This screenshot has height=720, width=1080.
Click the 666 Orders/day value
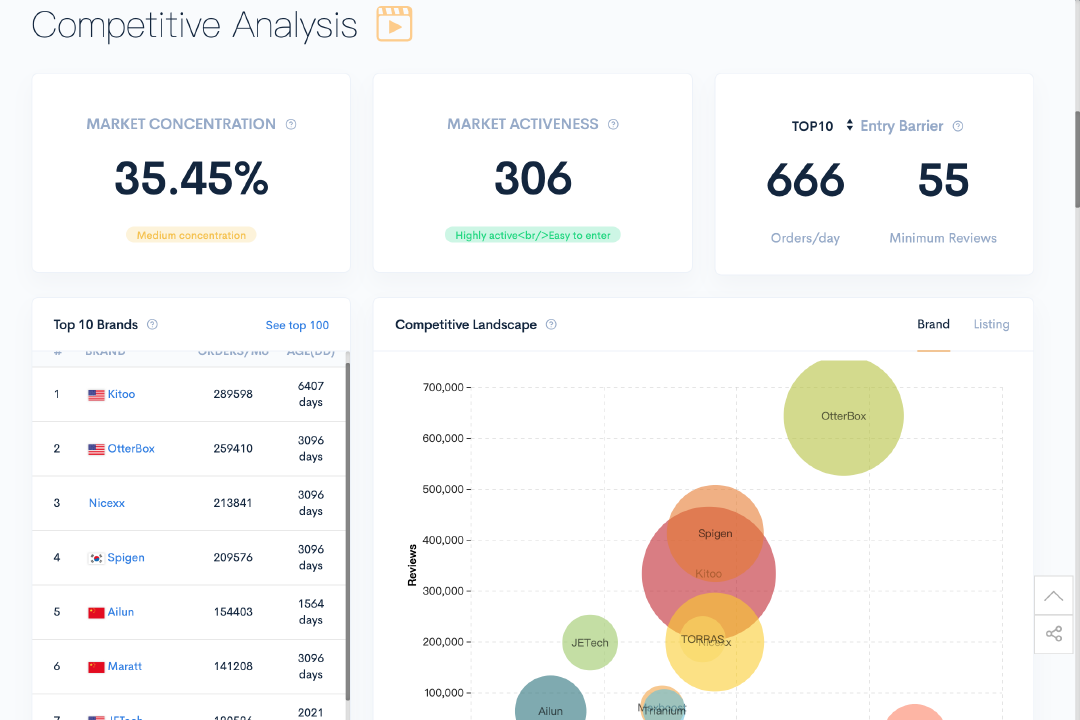805,181
